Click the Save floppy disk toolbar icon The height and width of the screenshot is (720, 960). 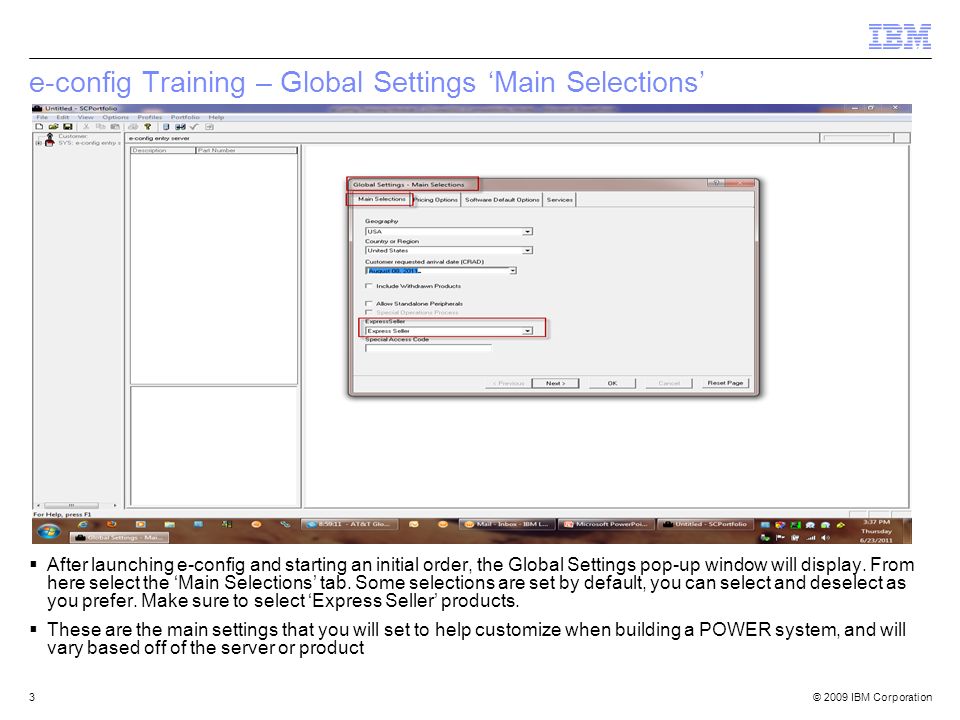click(67, 127)
